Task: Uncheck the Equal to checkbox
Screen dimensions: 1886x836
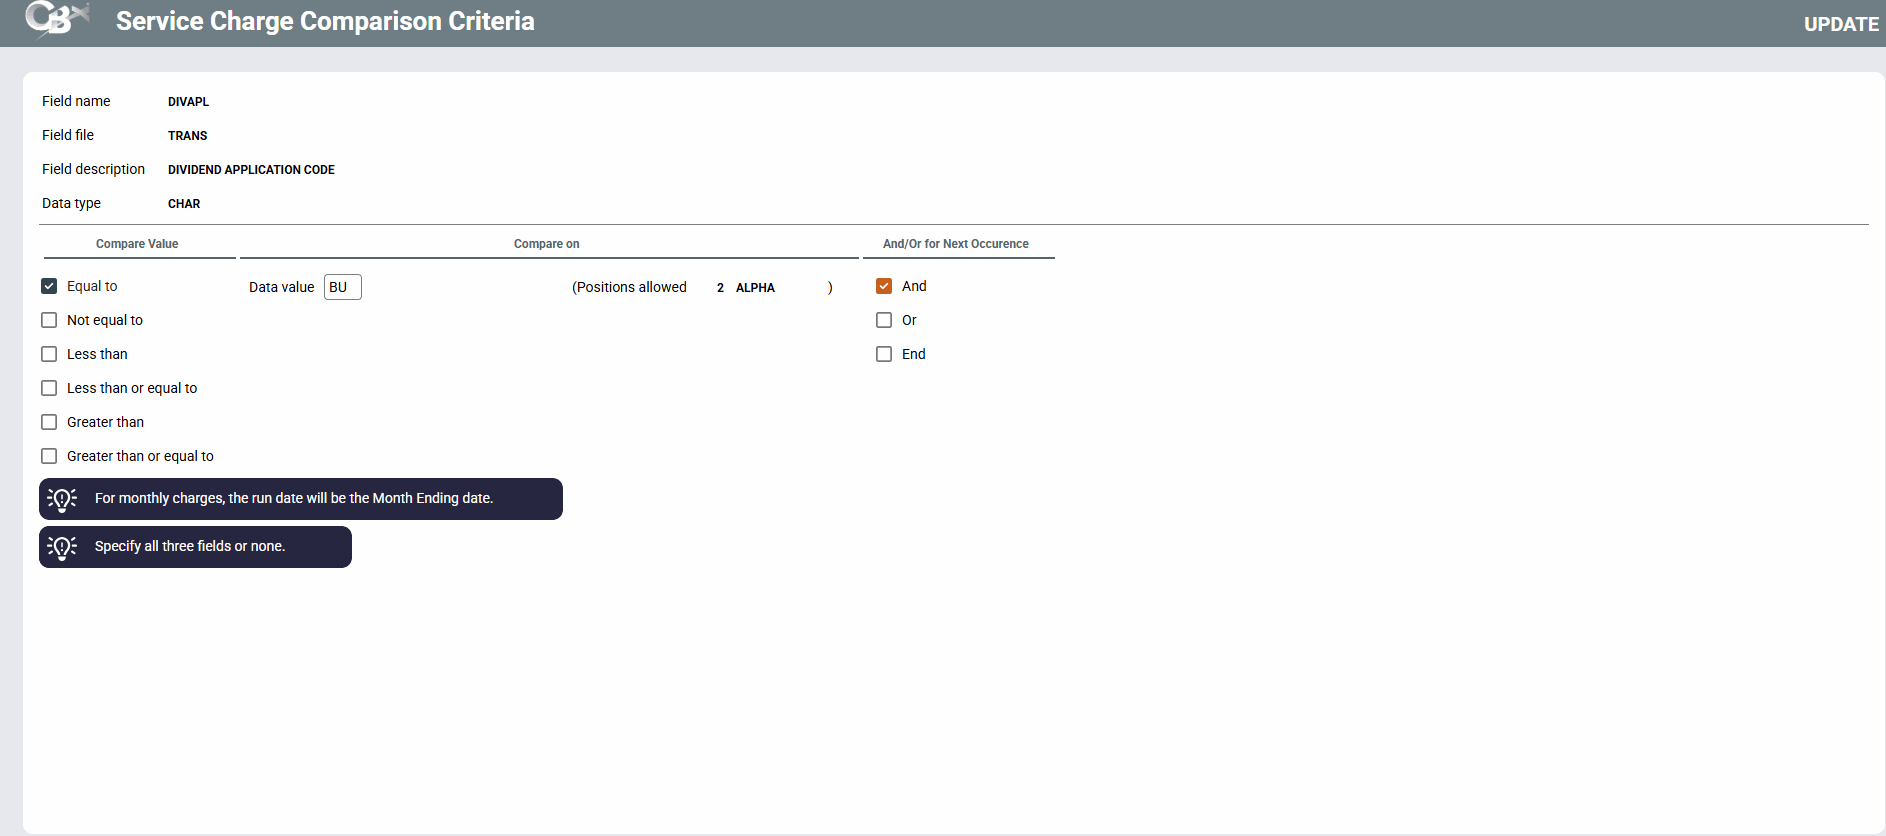Action: point(49,286)
